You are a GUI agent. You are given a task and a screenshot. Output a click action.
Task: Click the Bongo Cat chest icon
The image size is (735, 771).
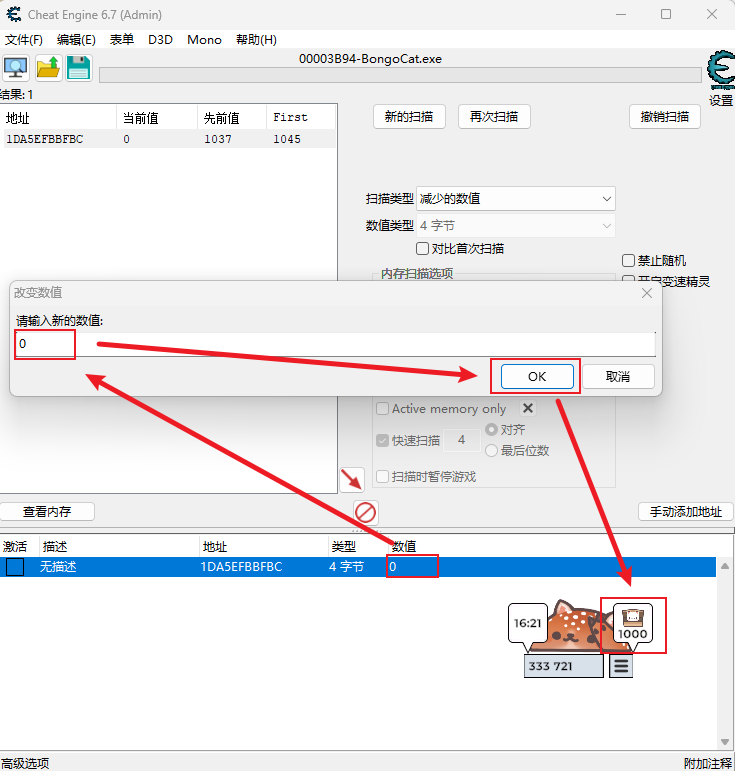point(632,617)
